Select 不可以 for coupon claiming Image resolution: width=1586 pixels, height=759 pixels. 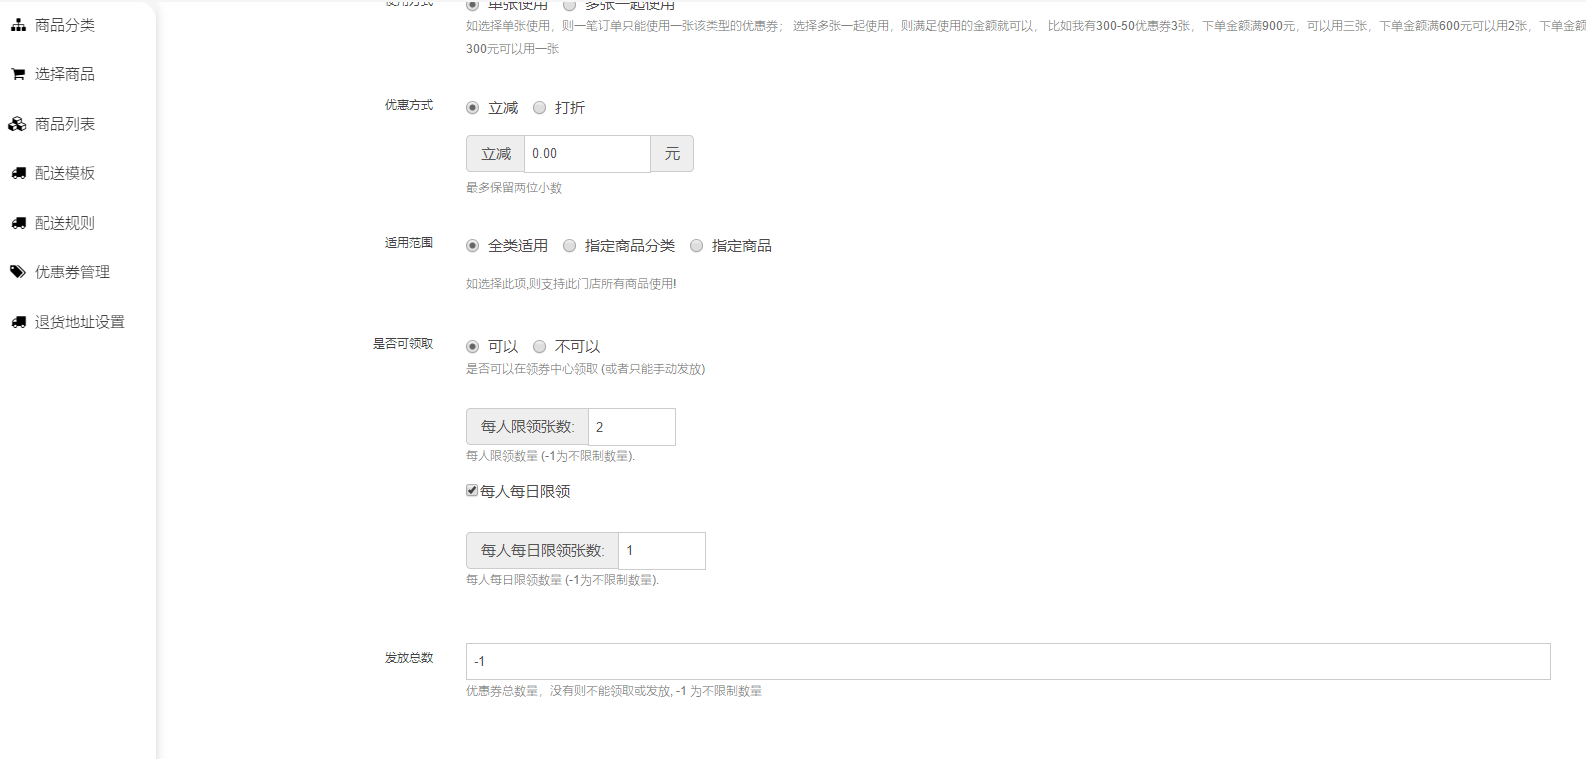point(540,347)
